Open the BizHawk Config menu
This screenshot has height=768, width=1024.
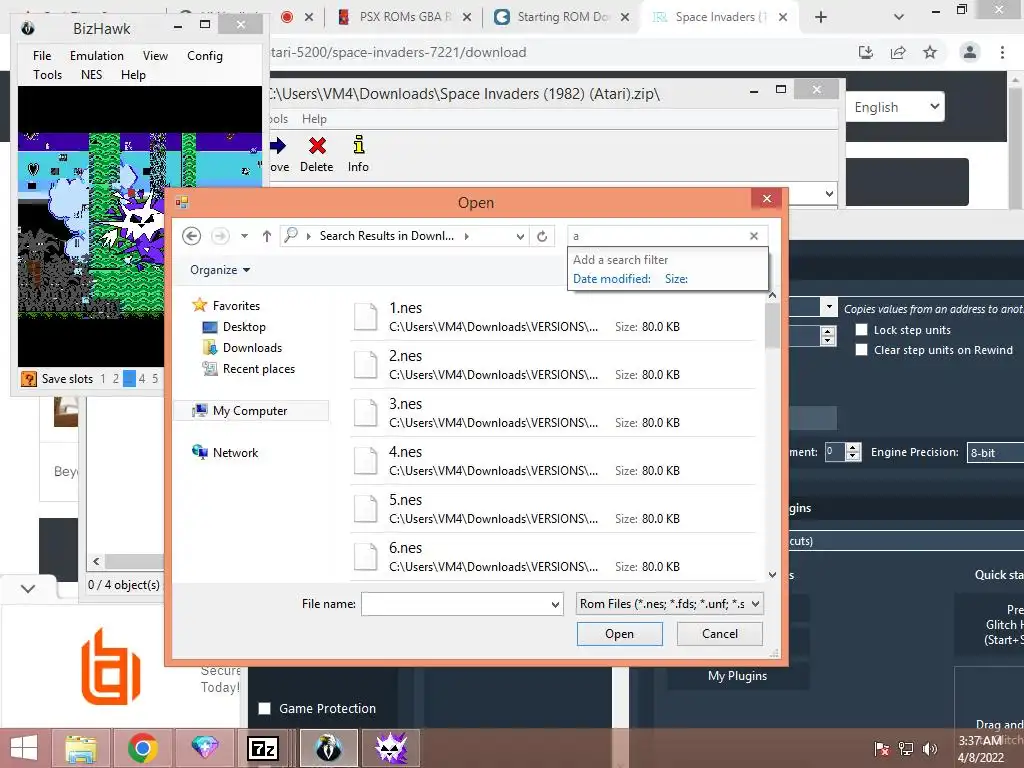205,56
